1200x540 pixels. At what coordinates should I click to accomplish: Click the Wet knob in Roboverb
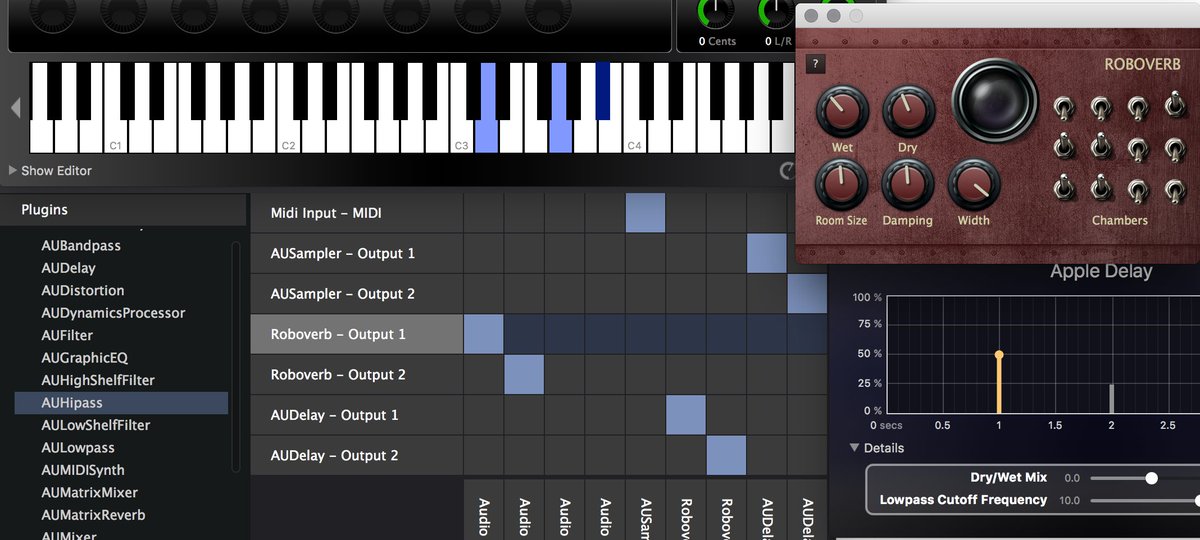pyautogui.click(x=842, y=111)
